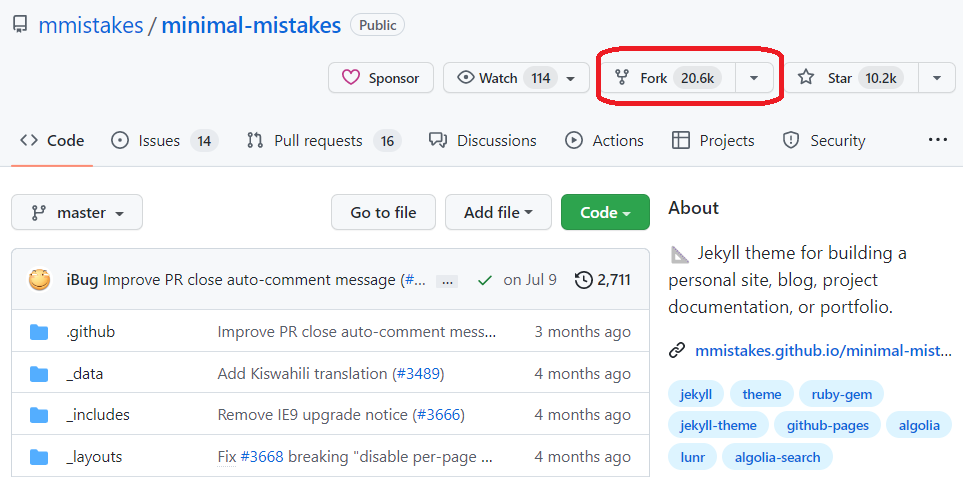Image resolution: width=963 pixels, height=477 pixels.
Task: Click the 3 months ago timestamp for .github
Action: (582, 332)
